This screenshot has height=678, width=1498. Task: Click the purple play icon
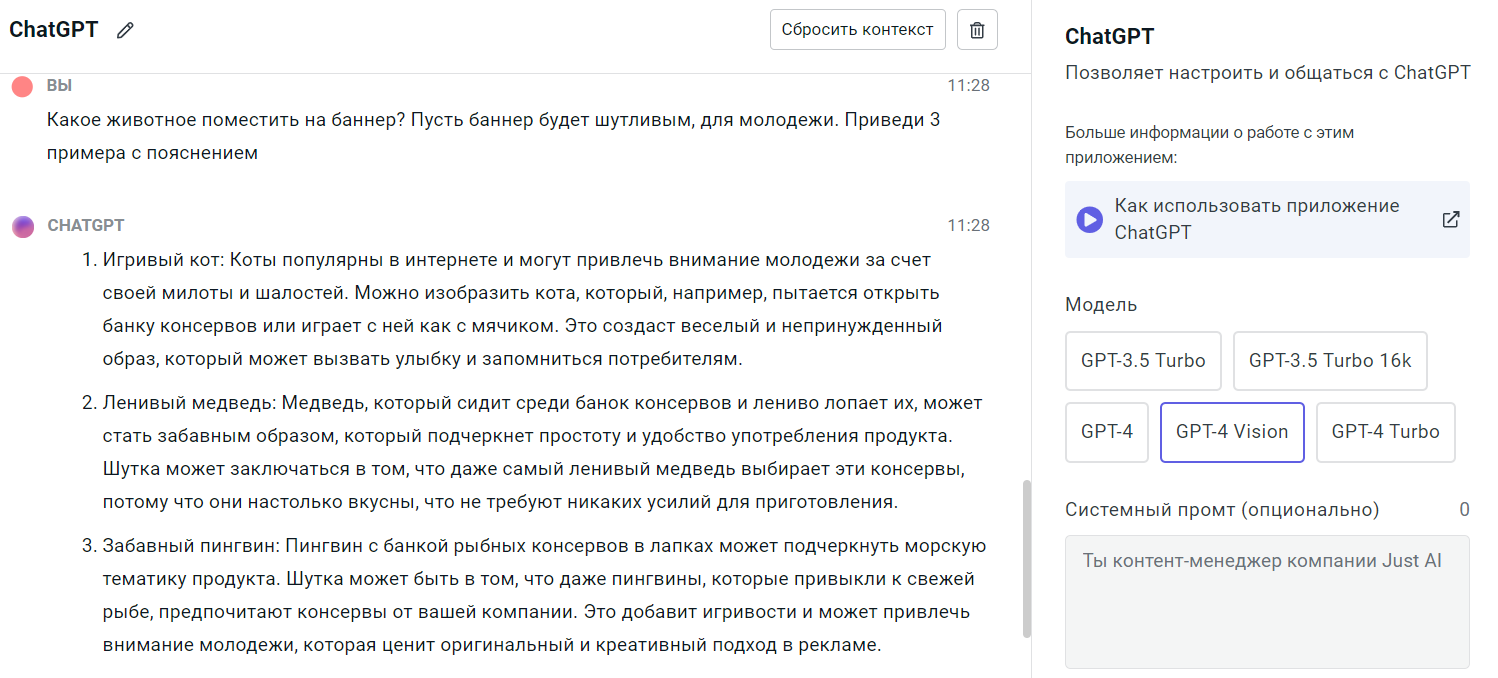[1089, 219]
